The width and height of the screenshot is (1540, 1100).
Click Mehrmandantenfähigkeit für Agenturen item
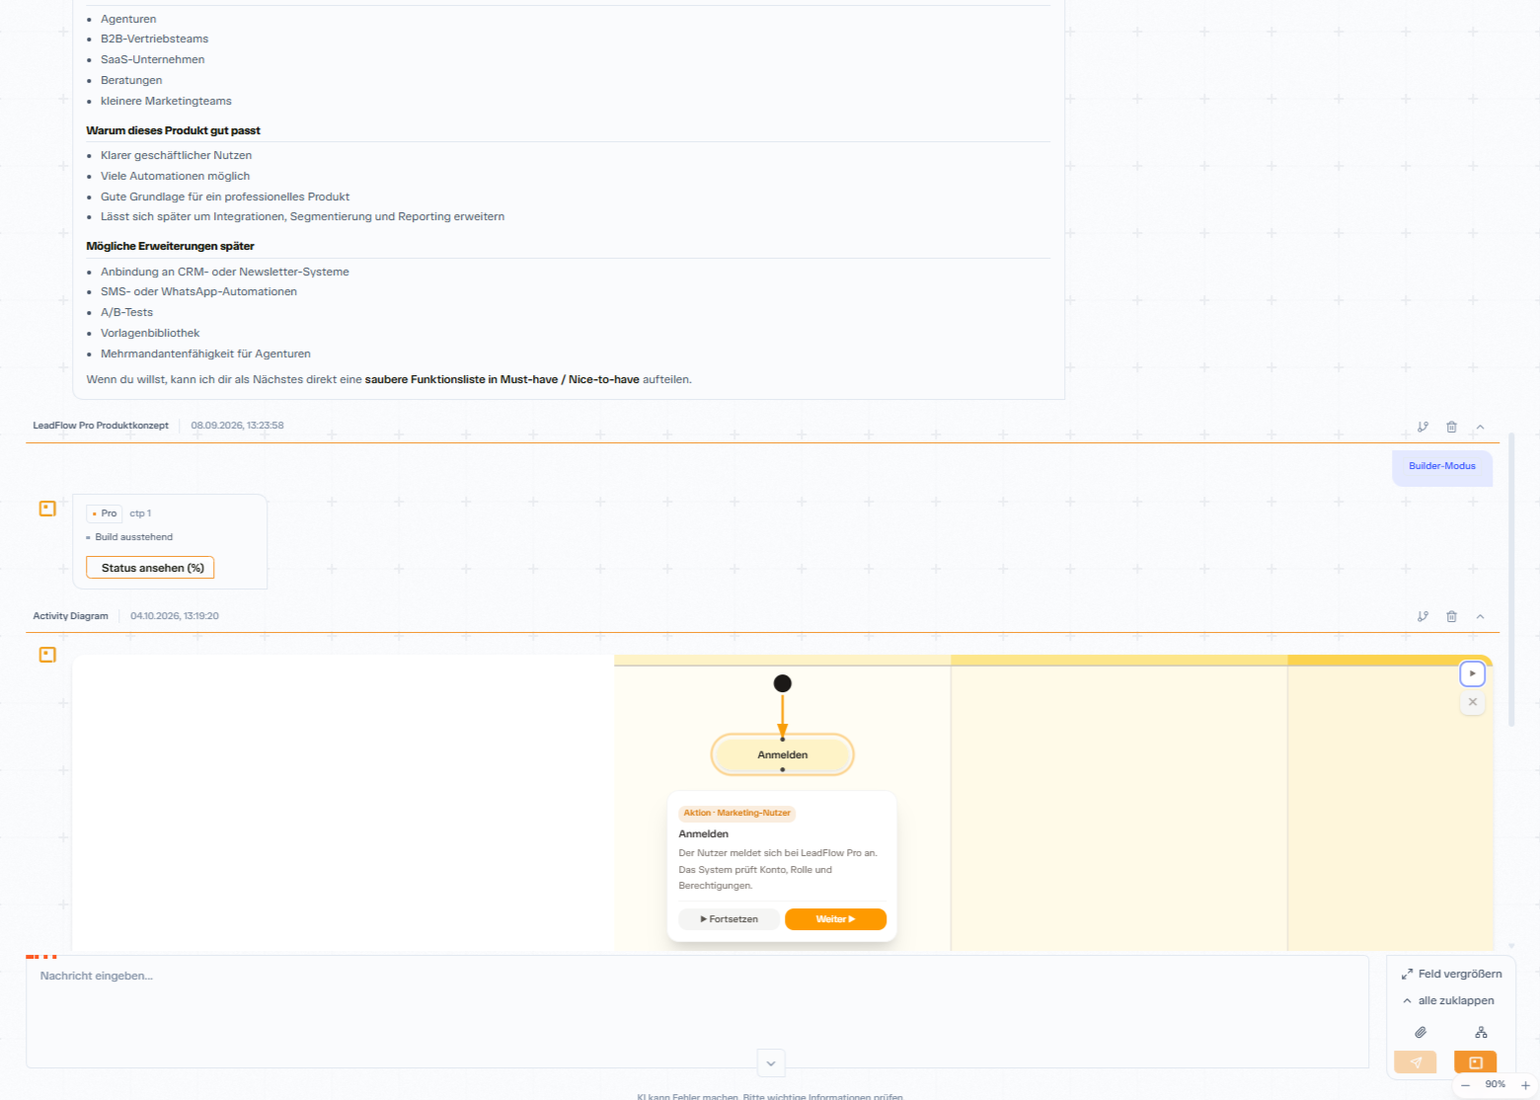coord(205,354)
